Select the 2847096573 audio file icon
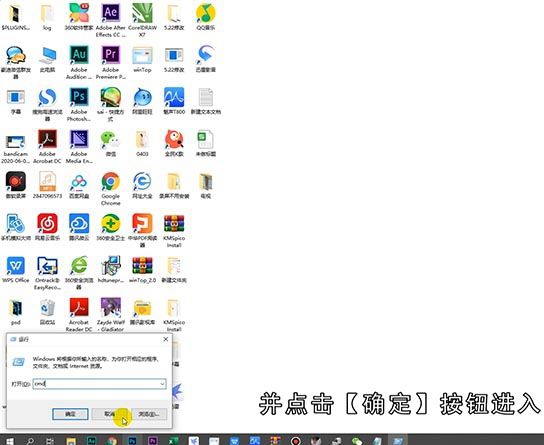Viewport: 544px width, 445px height. tap(47, 185)
